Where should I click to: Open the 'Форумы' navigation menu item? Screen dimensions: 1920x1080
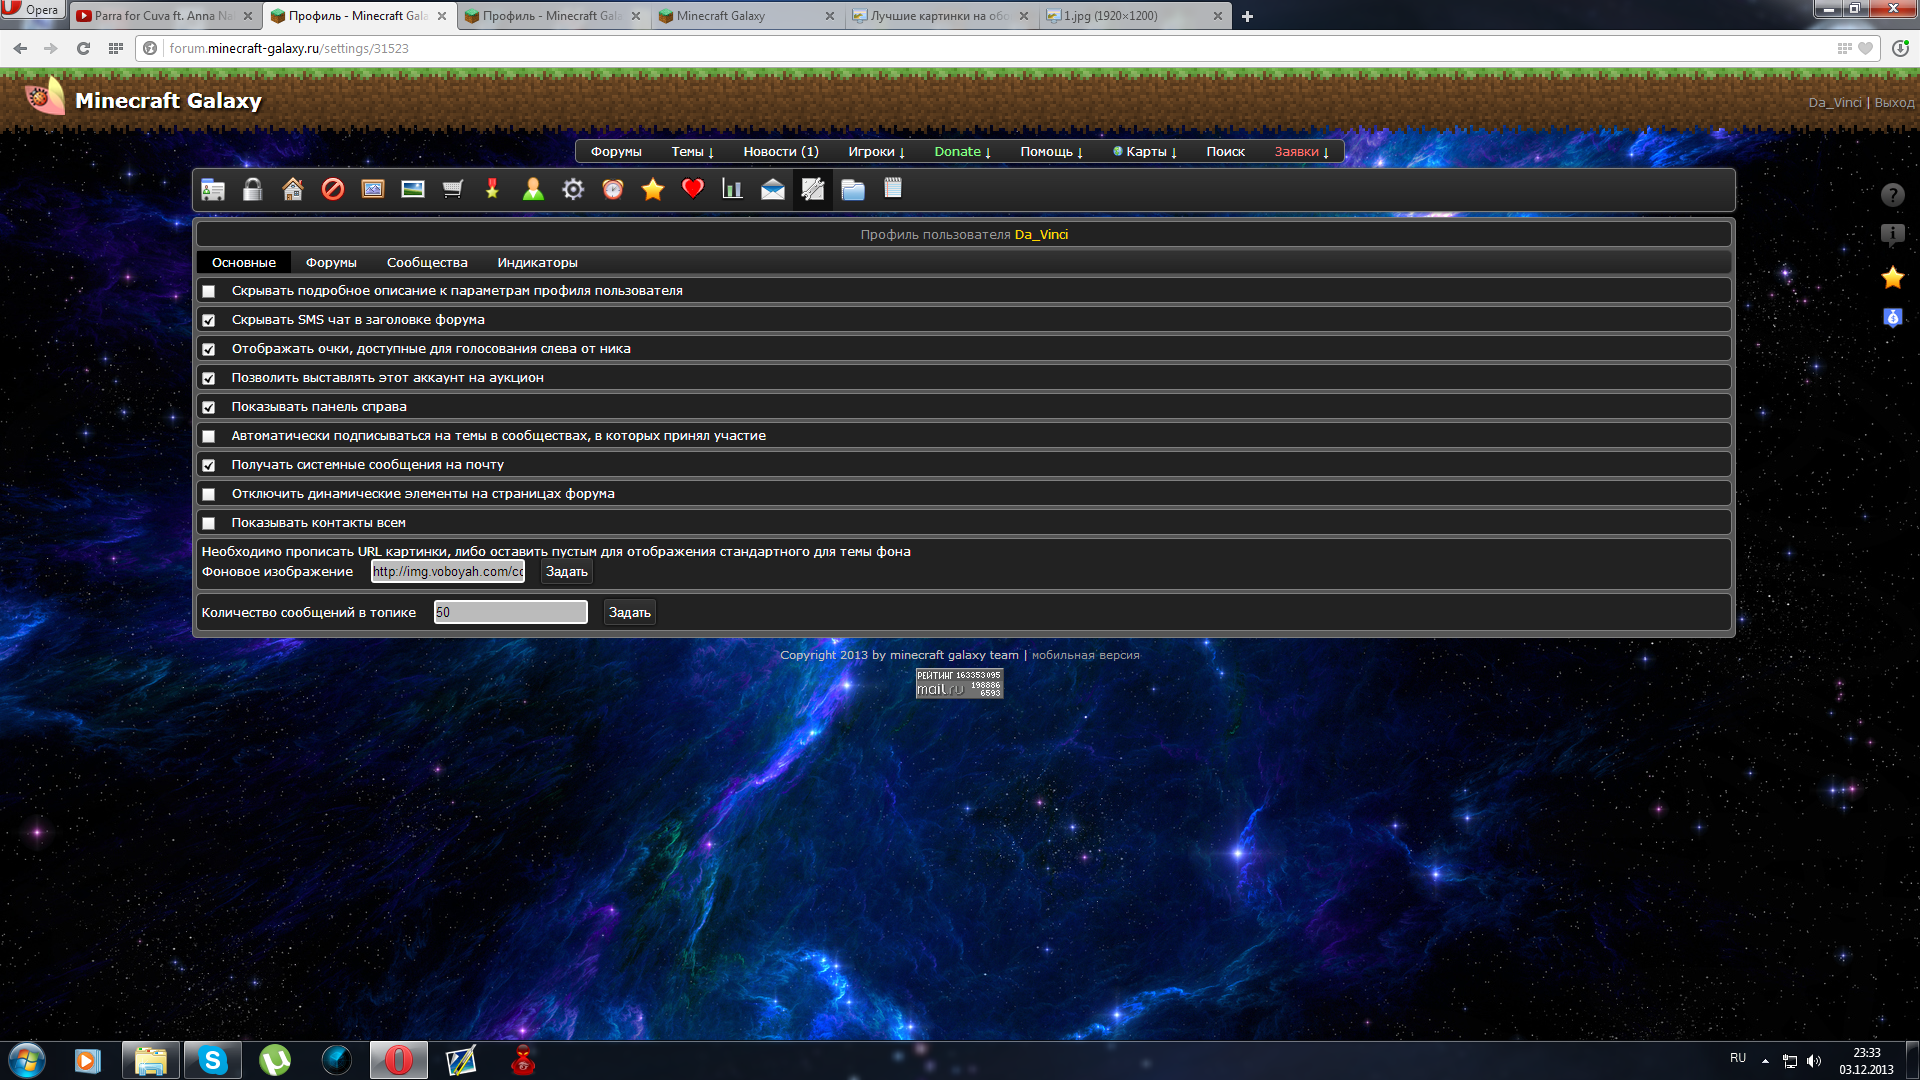click(616, 152)
